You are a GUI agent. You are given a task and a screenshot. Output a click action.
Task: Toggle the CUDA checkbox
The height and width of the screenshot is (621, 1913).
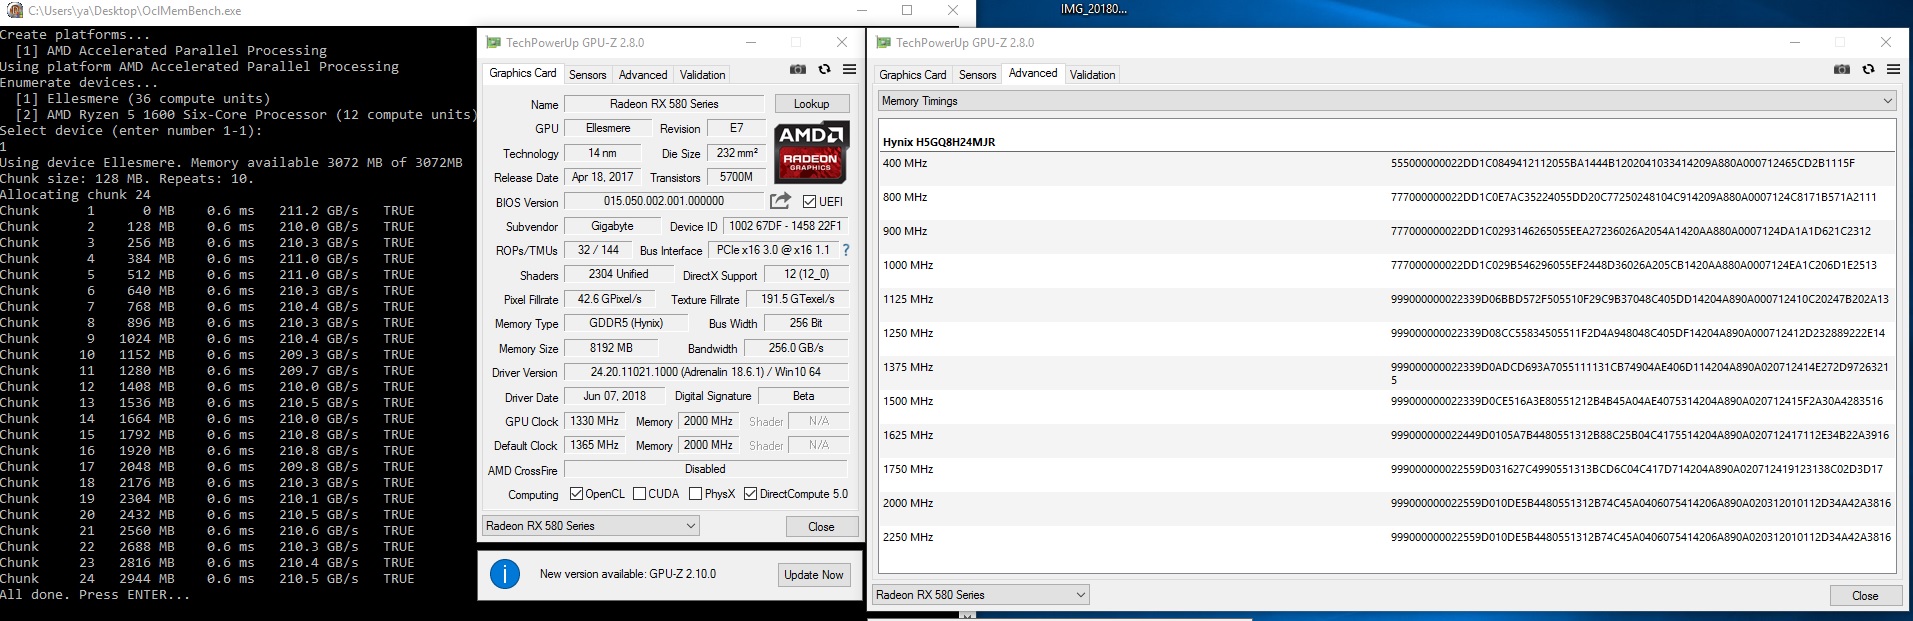[639, 494]
